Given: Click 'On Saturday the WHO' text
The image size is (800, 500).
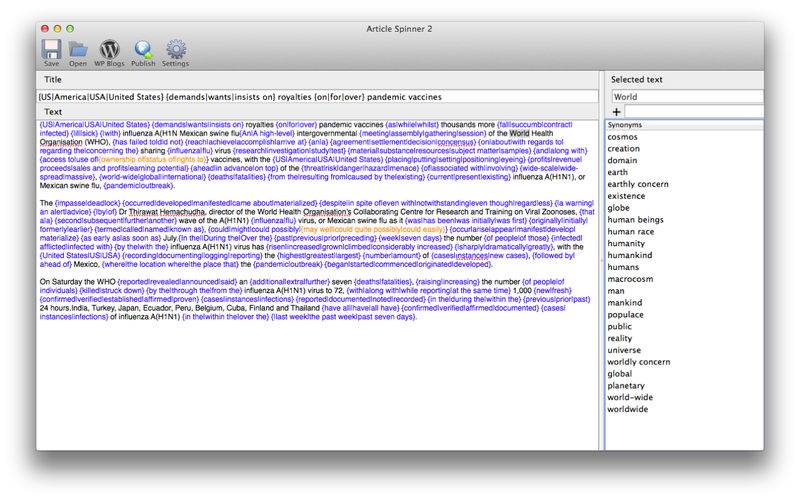Looking at the screenshot, I should pos(78,282).
